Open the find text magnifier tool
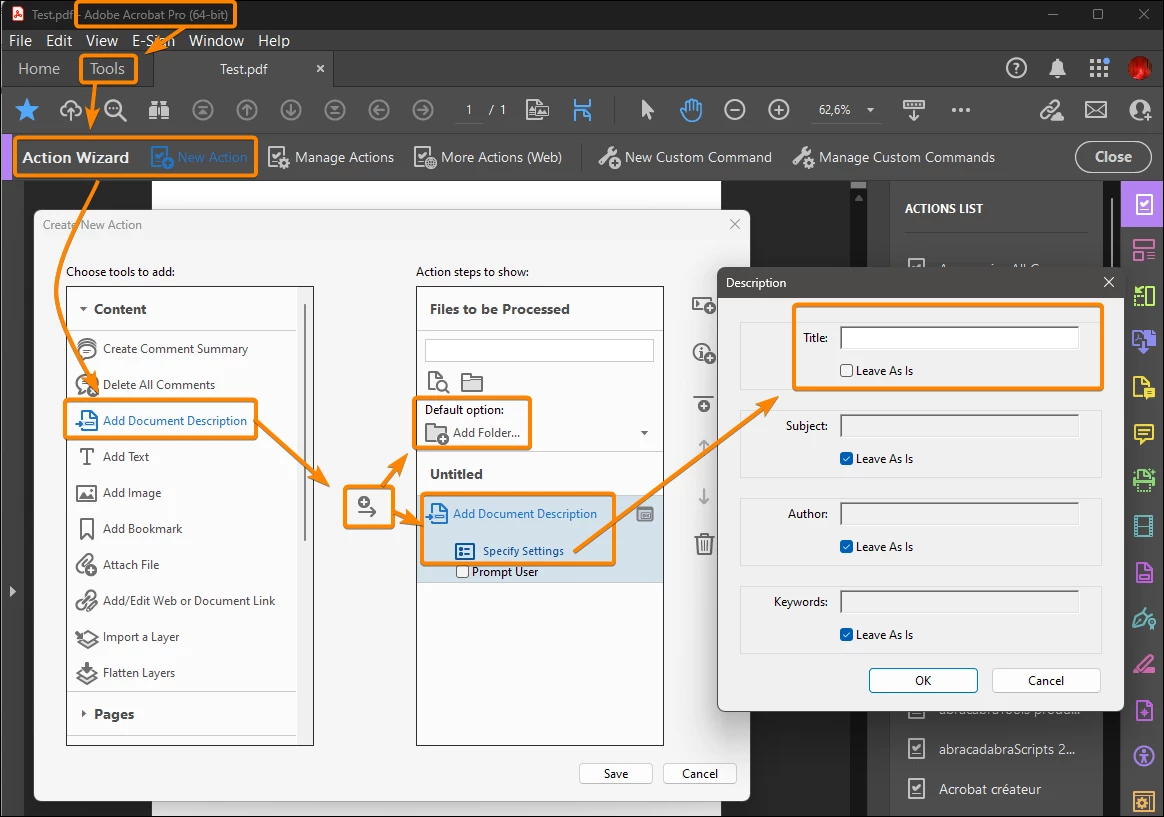 (x=115, y=111)
